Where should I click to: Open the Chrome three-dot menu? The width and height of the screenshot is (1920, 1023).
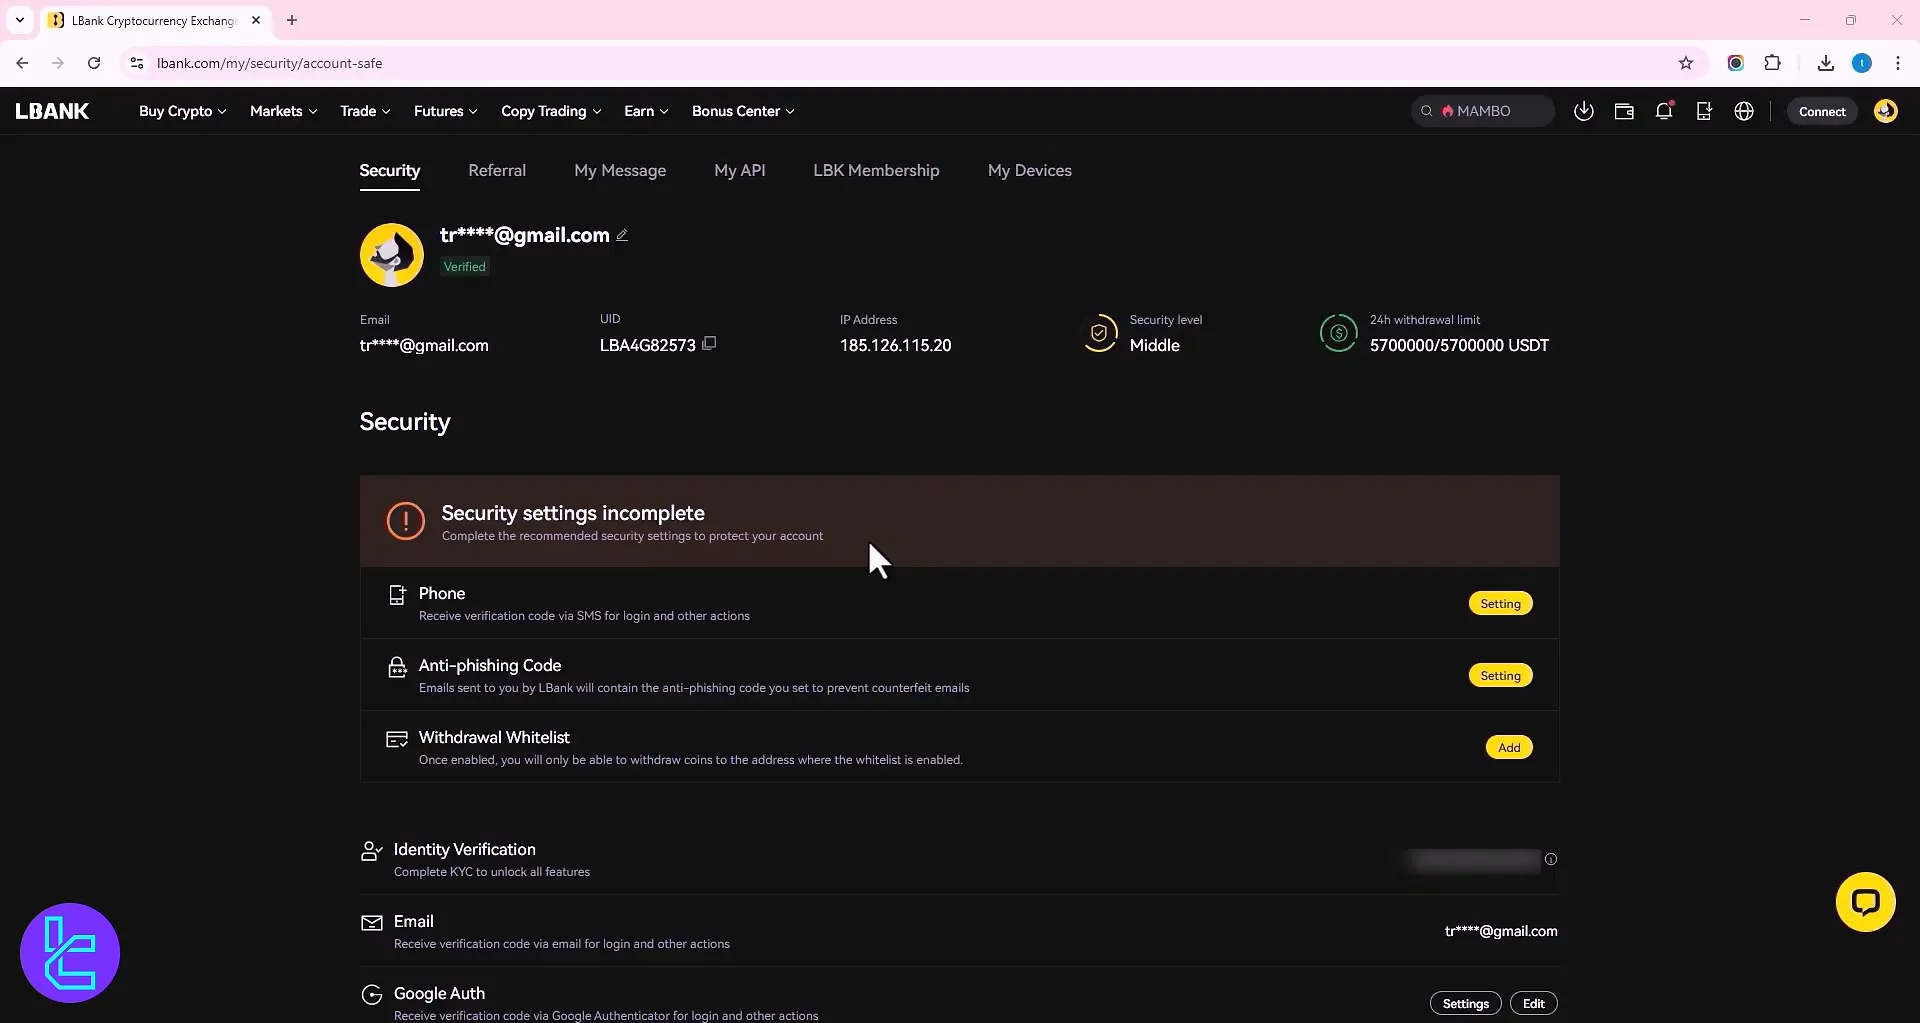[x=1897, y=63]
